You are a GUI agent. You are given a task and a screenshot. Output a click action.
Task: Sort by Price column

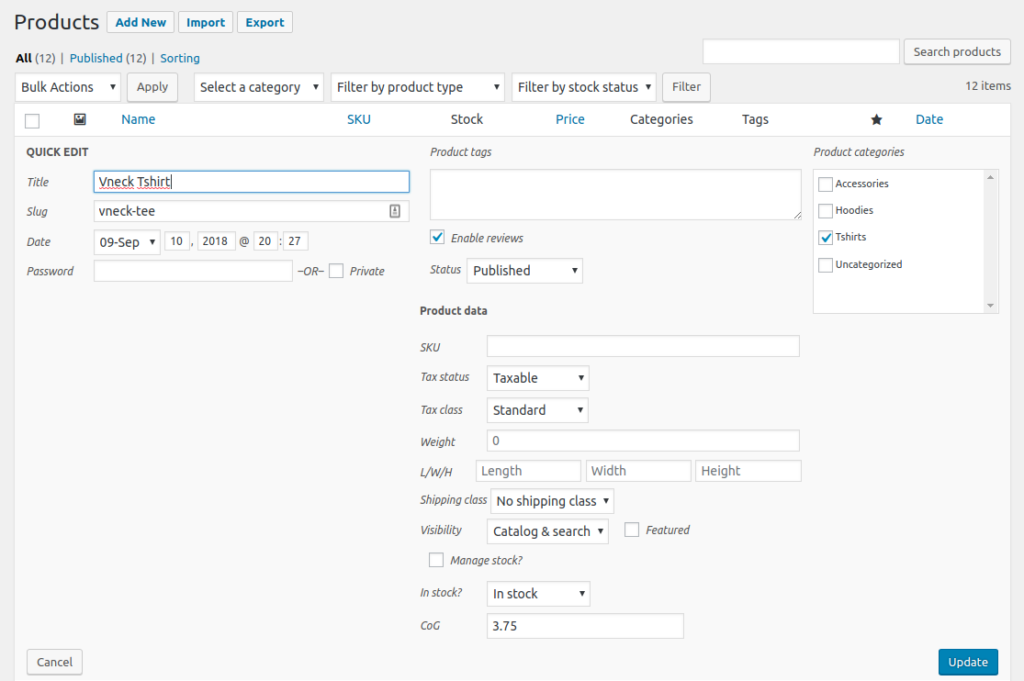click(x=569, y=119)
